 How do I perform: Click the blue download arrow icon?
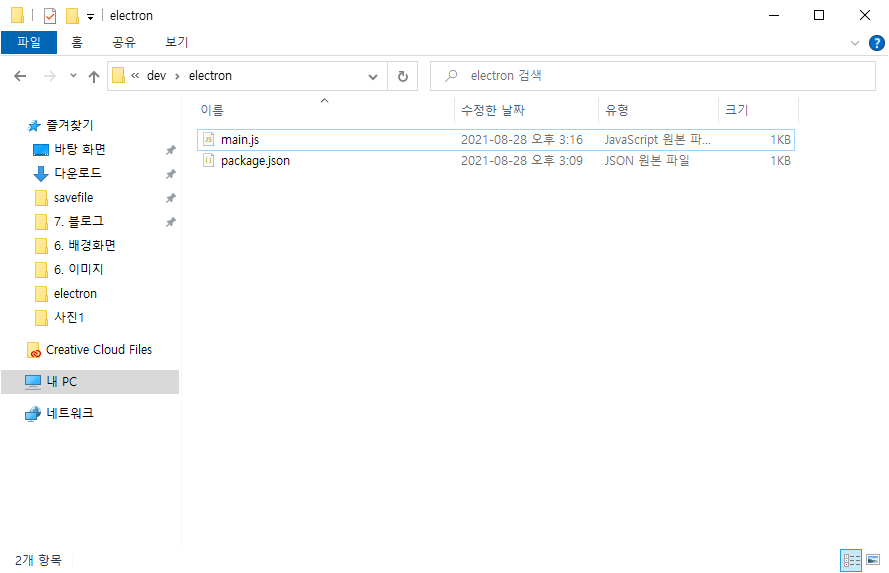point(41,174)
